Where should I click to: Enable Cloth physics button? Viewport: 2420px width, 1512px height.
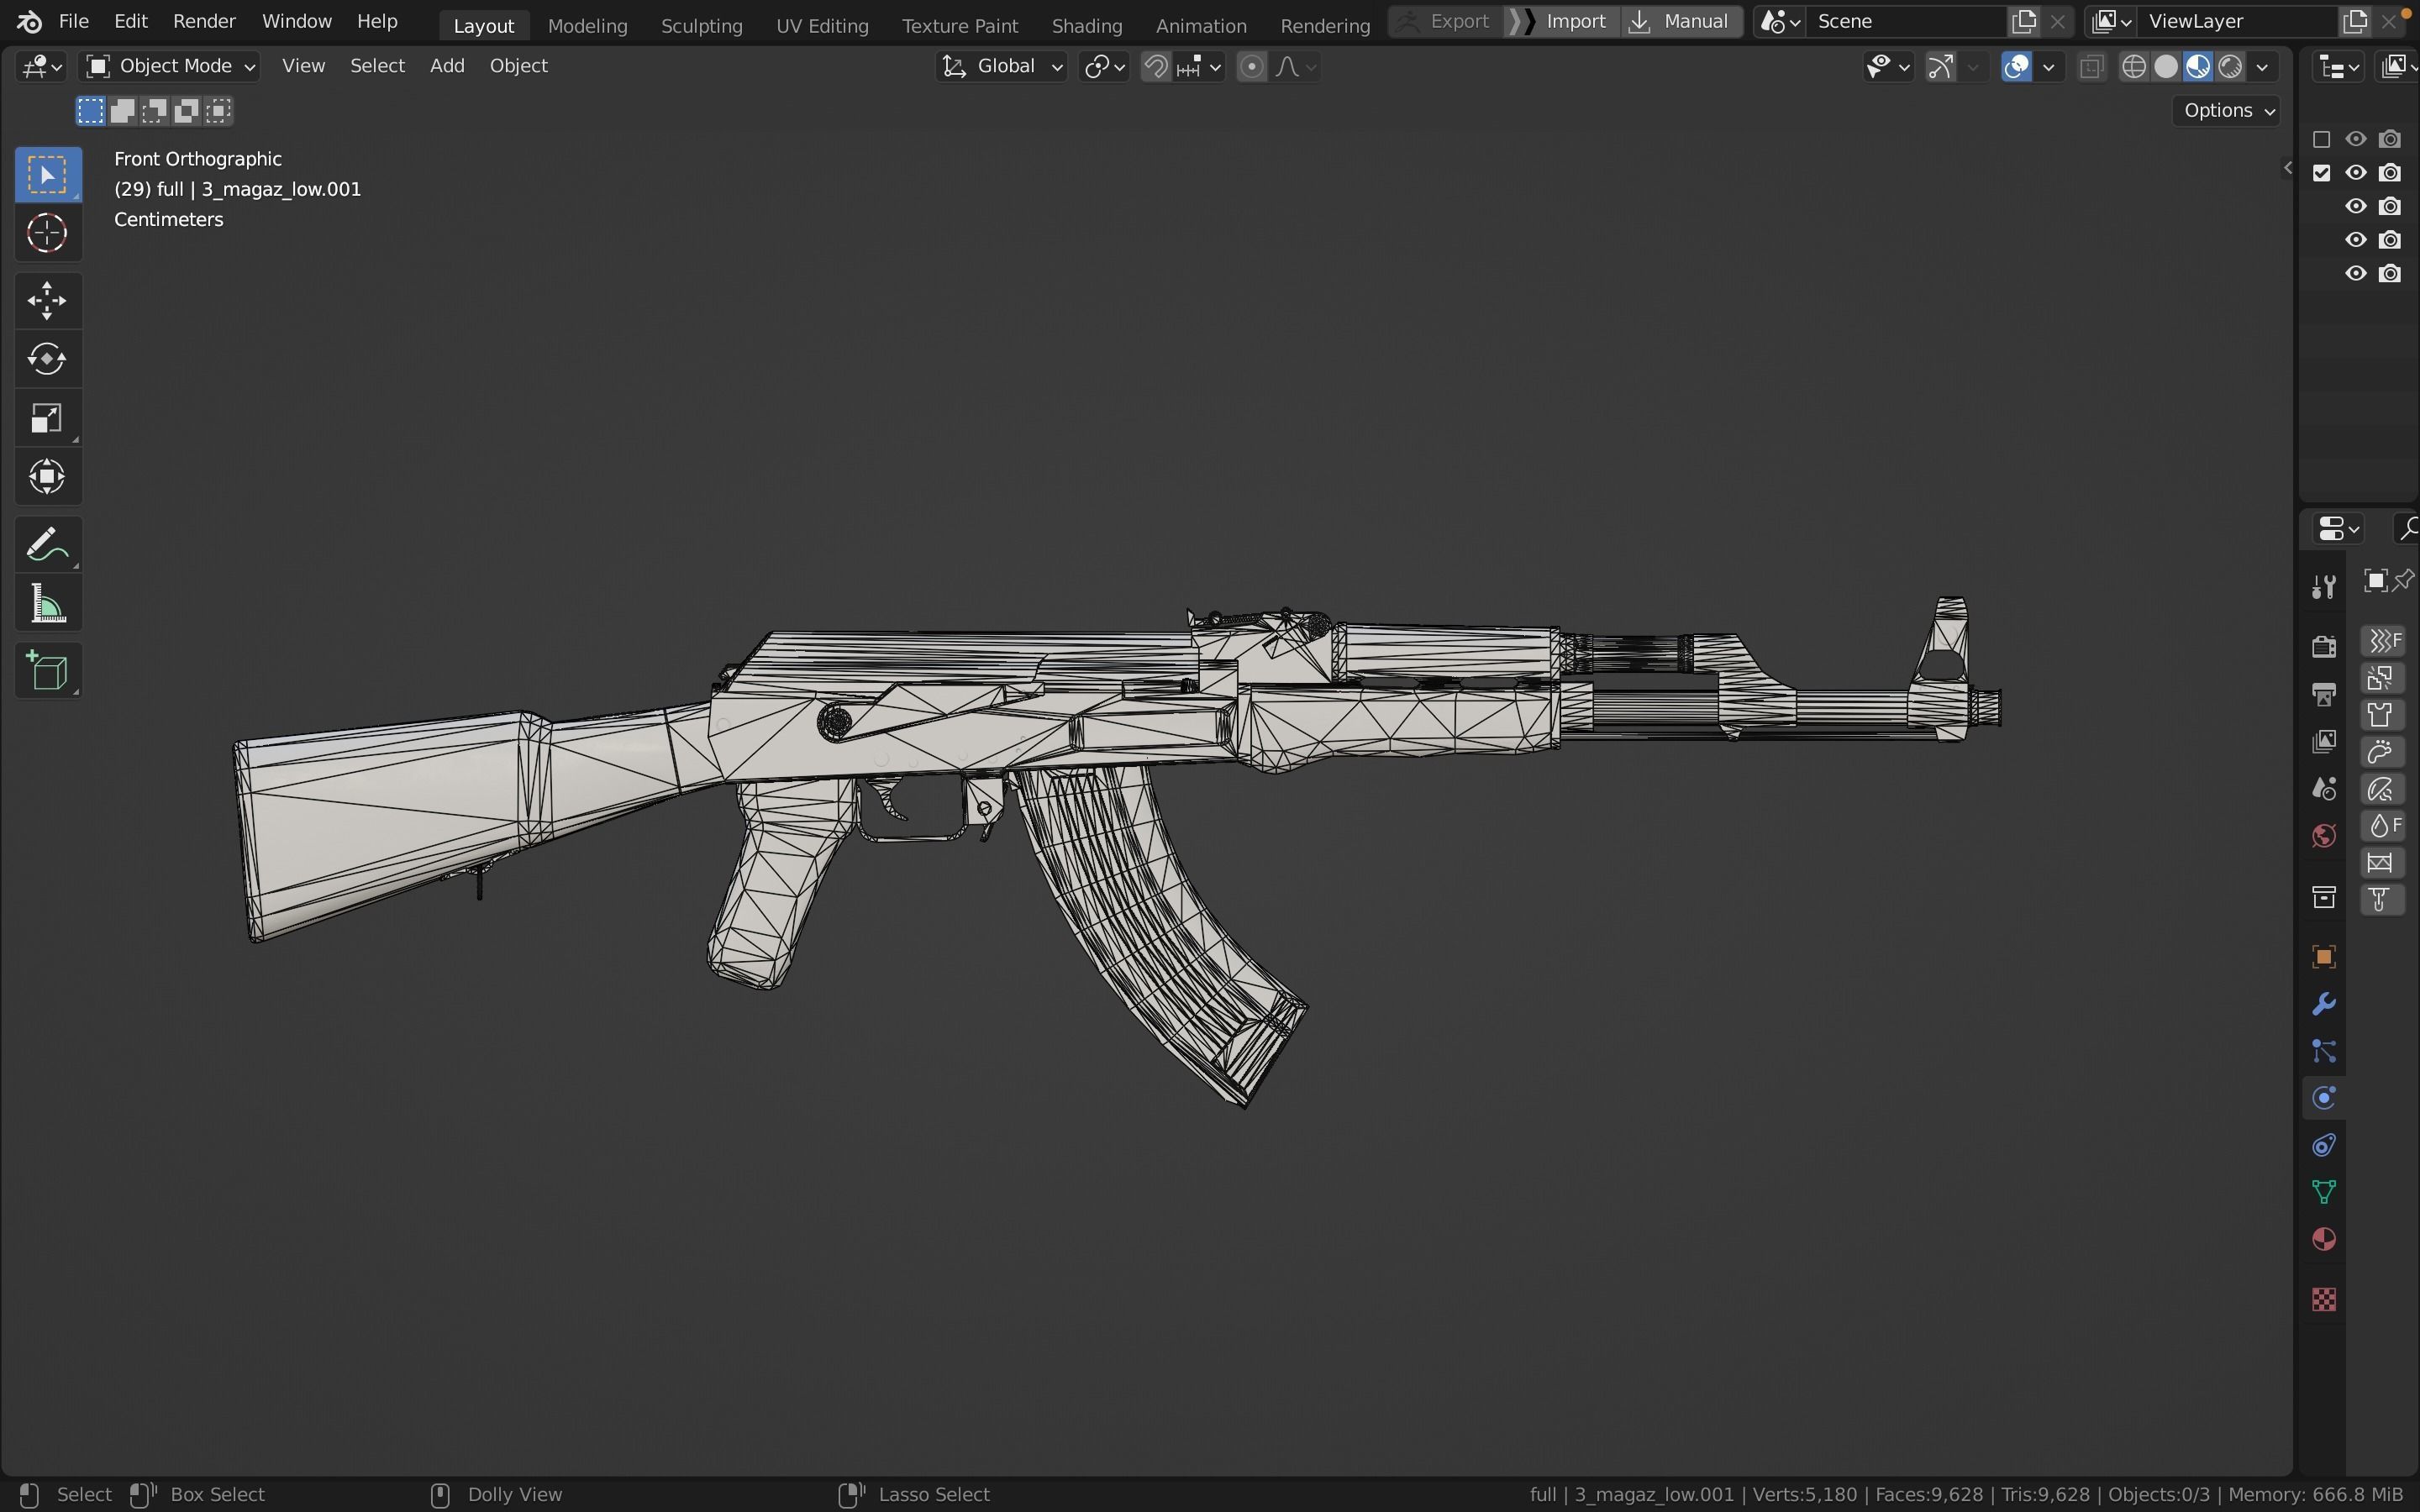click(x=2383, y=715)
